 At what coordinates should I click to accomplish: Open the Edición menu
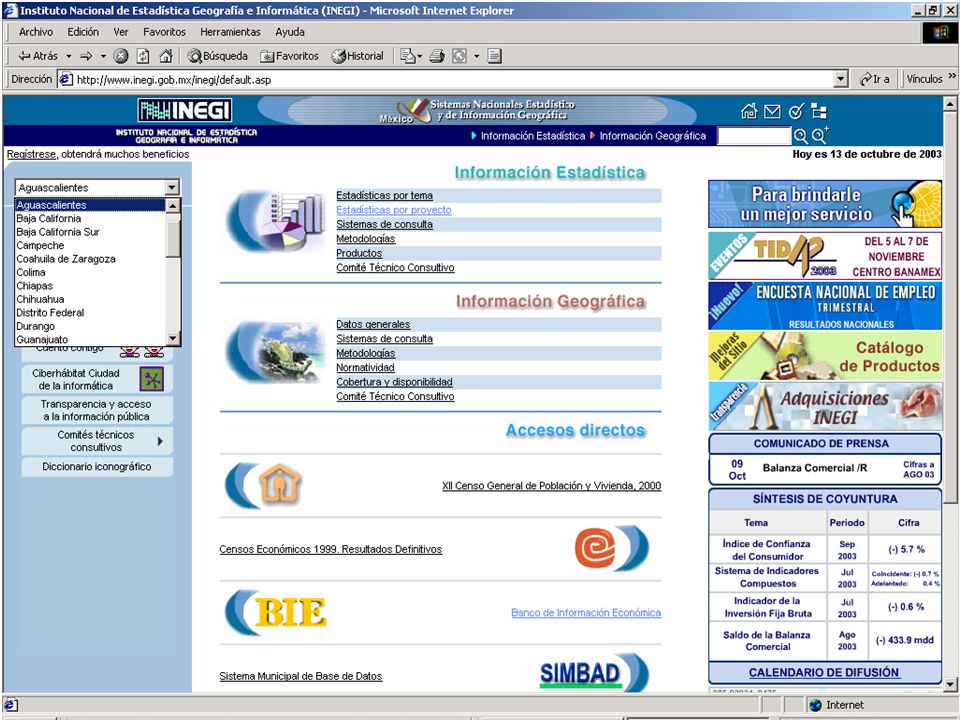click(83, 32)
